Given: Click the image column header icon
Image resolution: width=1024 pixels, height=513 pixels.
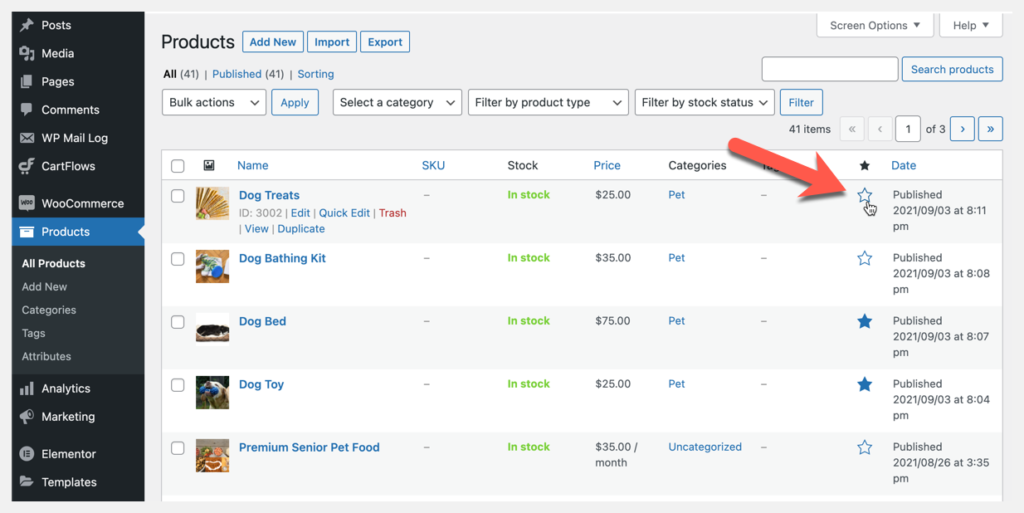Looking at the screenshot, I should (209, 166).
